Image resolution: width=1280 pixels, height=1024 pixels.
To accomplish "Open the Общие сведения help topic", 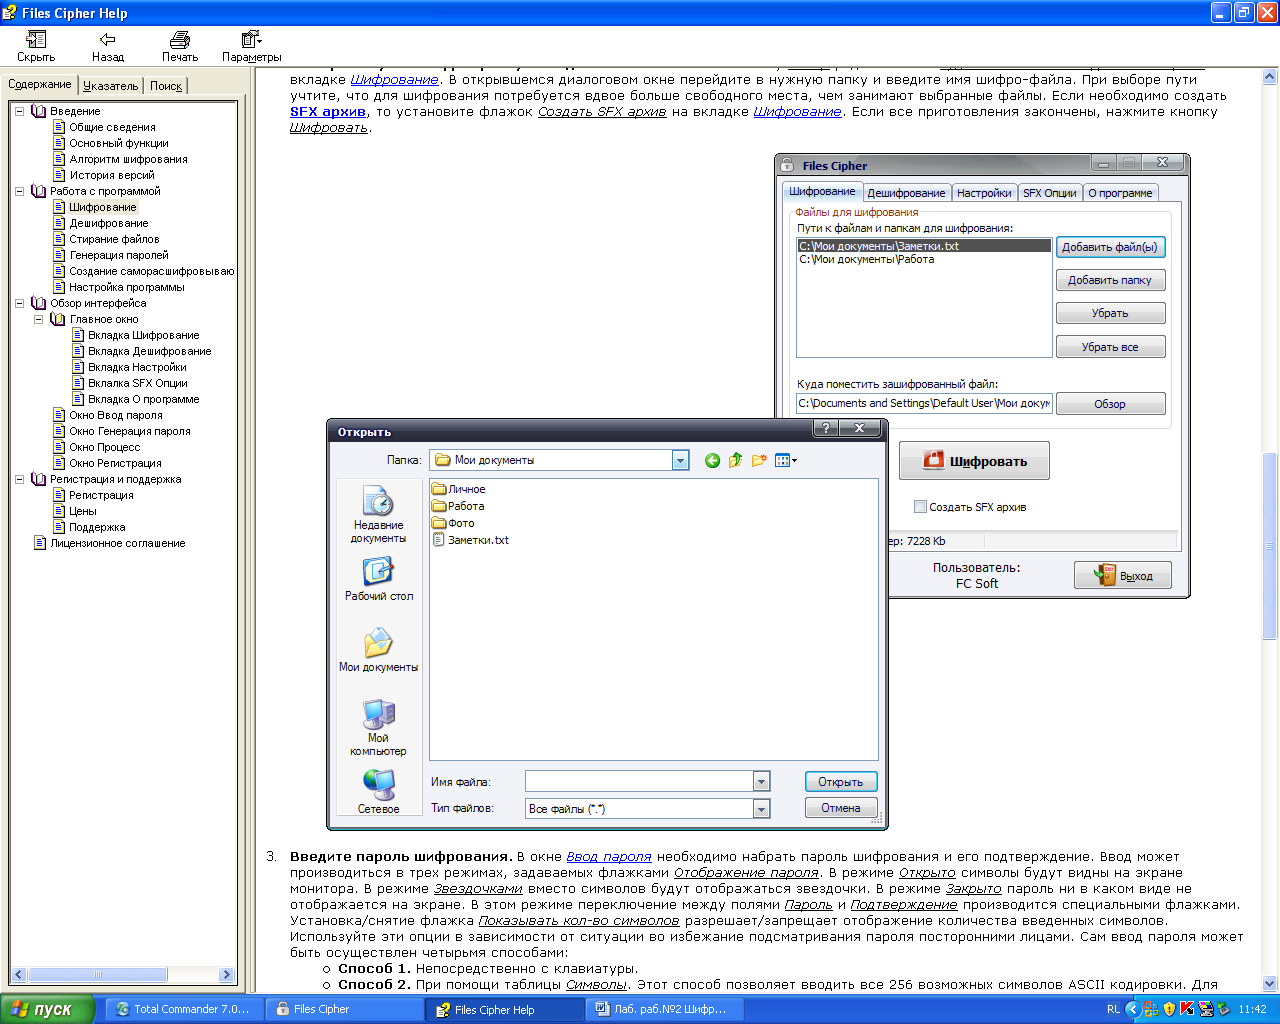I will [112, 127].
